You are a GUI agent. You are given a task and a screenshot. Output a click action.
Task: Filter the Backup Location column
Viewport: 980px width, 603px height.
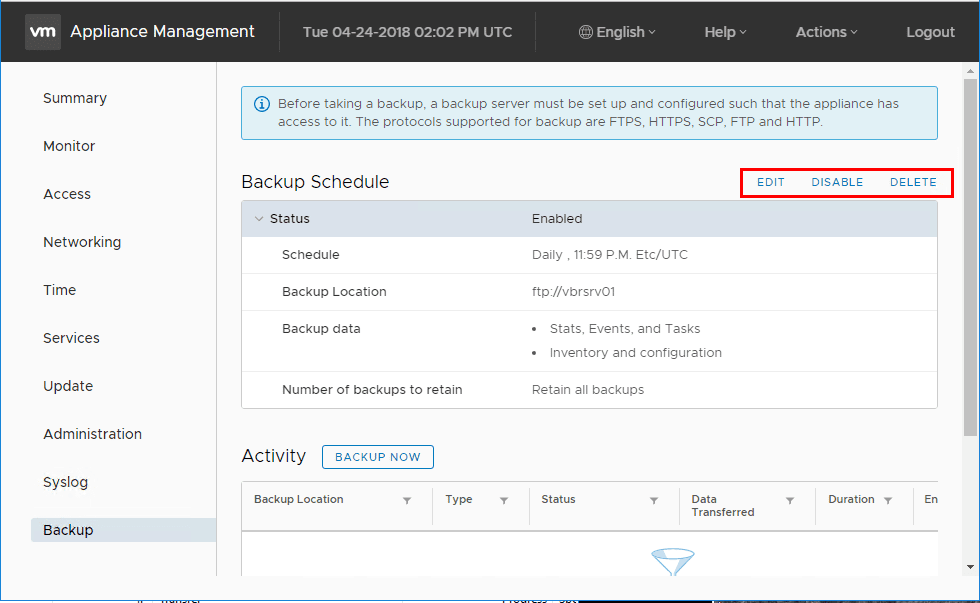coord(407,501)
